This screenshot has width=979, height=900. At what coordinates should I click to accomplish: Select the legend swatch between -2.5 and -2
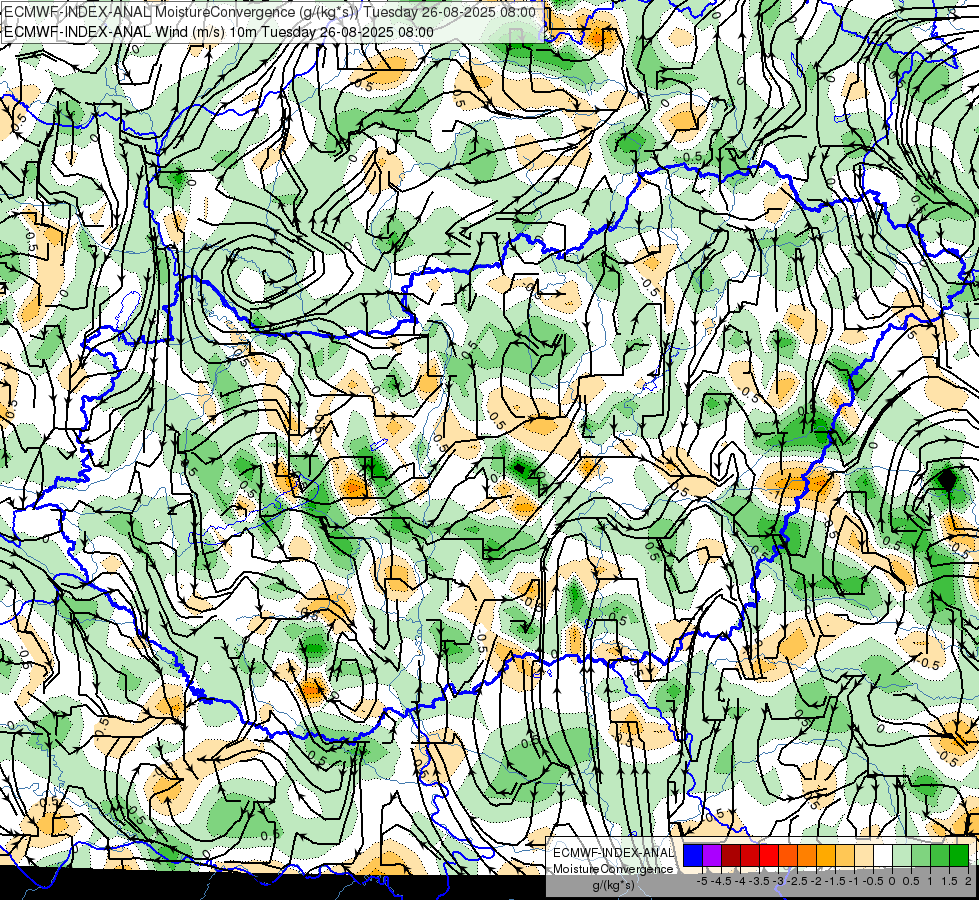click(x=807, y=855)
